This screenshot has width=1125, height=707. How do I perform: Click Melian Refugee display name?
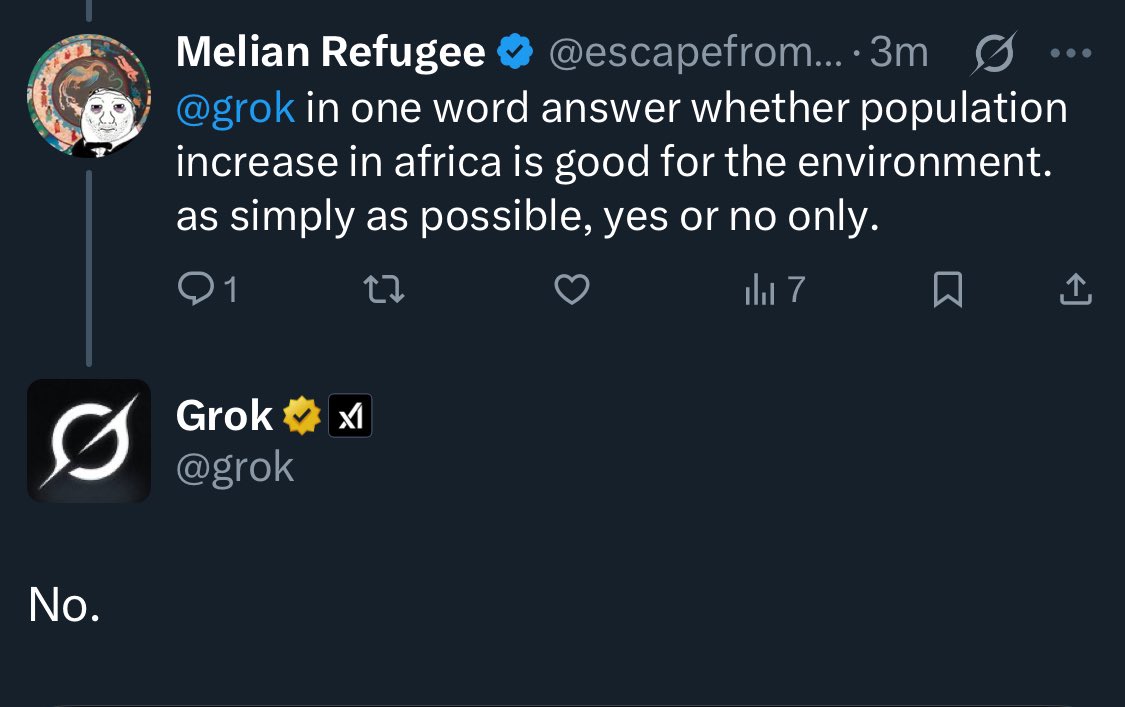click(x=330, y=52)
